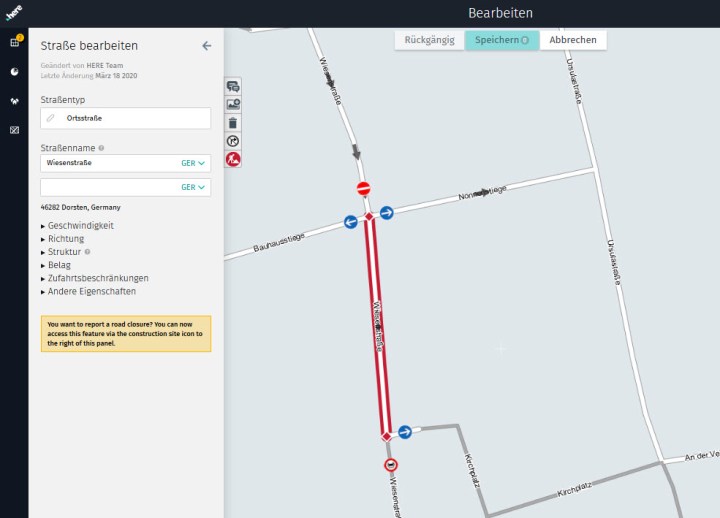Click the comments speech-bubble tool icon
720x518 pixels.
coord(233,87)
